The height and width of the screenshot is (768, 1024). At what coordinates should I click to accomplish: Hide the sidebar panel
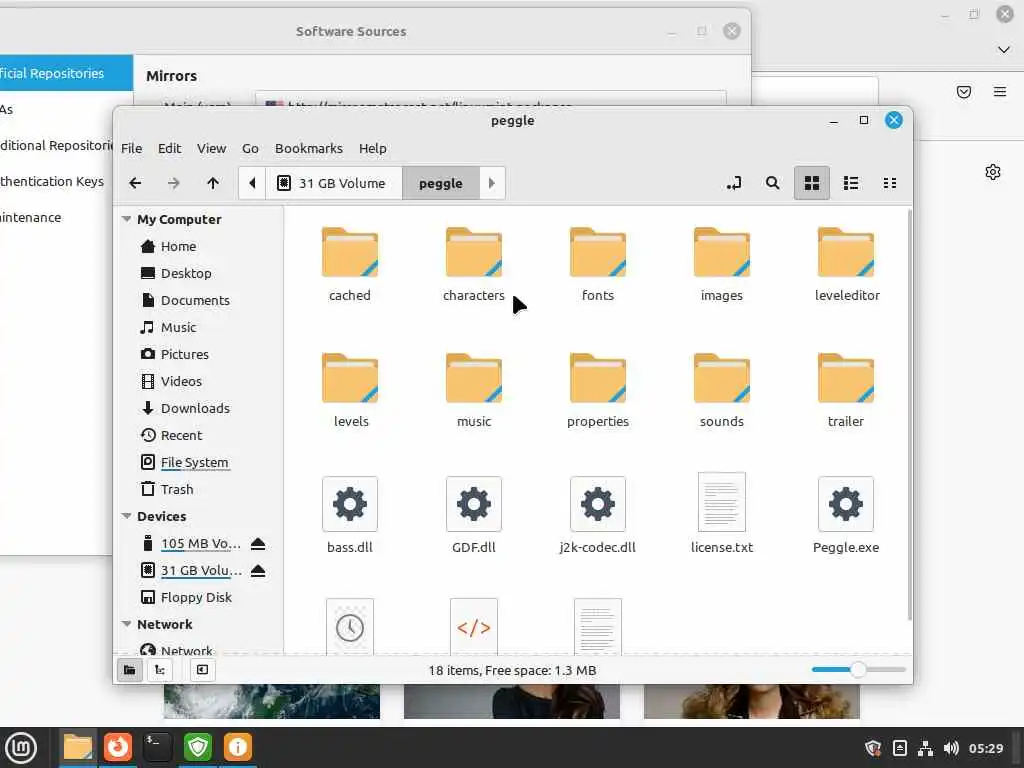tap(202, 670)
